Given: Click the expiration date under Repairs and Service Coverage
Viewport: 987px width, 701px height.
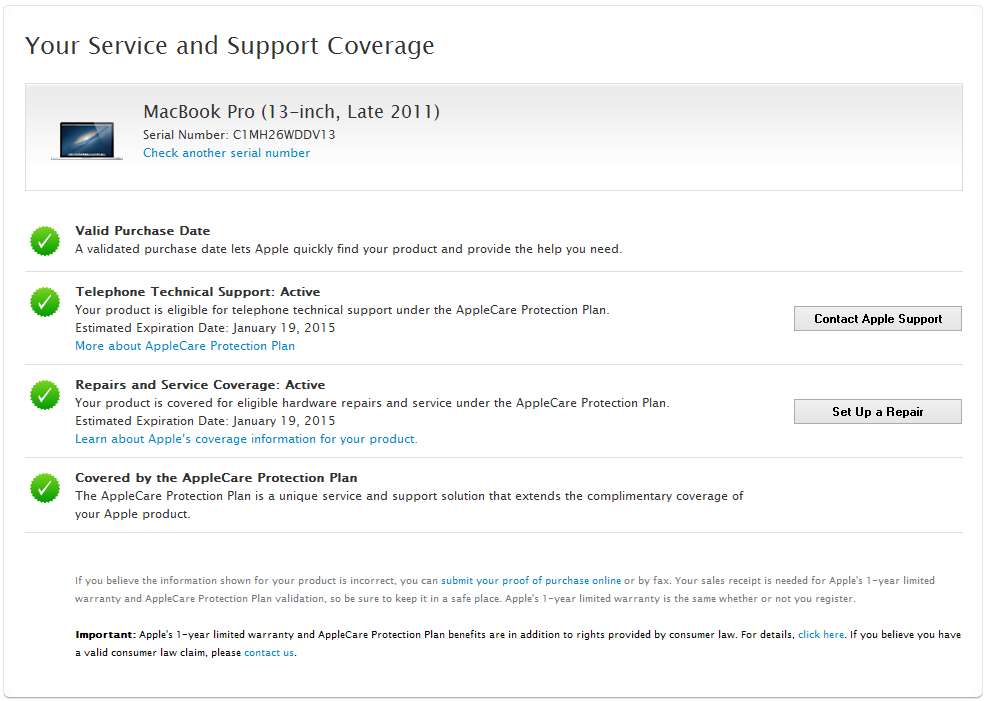Looking at the screenshot, I should (284, 421).
